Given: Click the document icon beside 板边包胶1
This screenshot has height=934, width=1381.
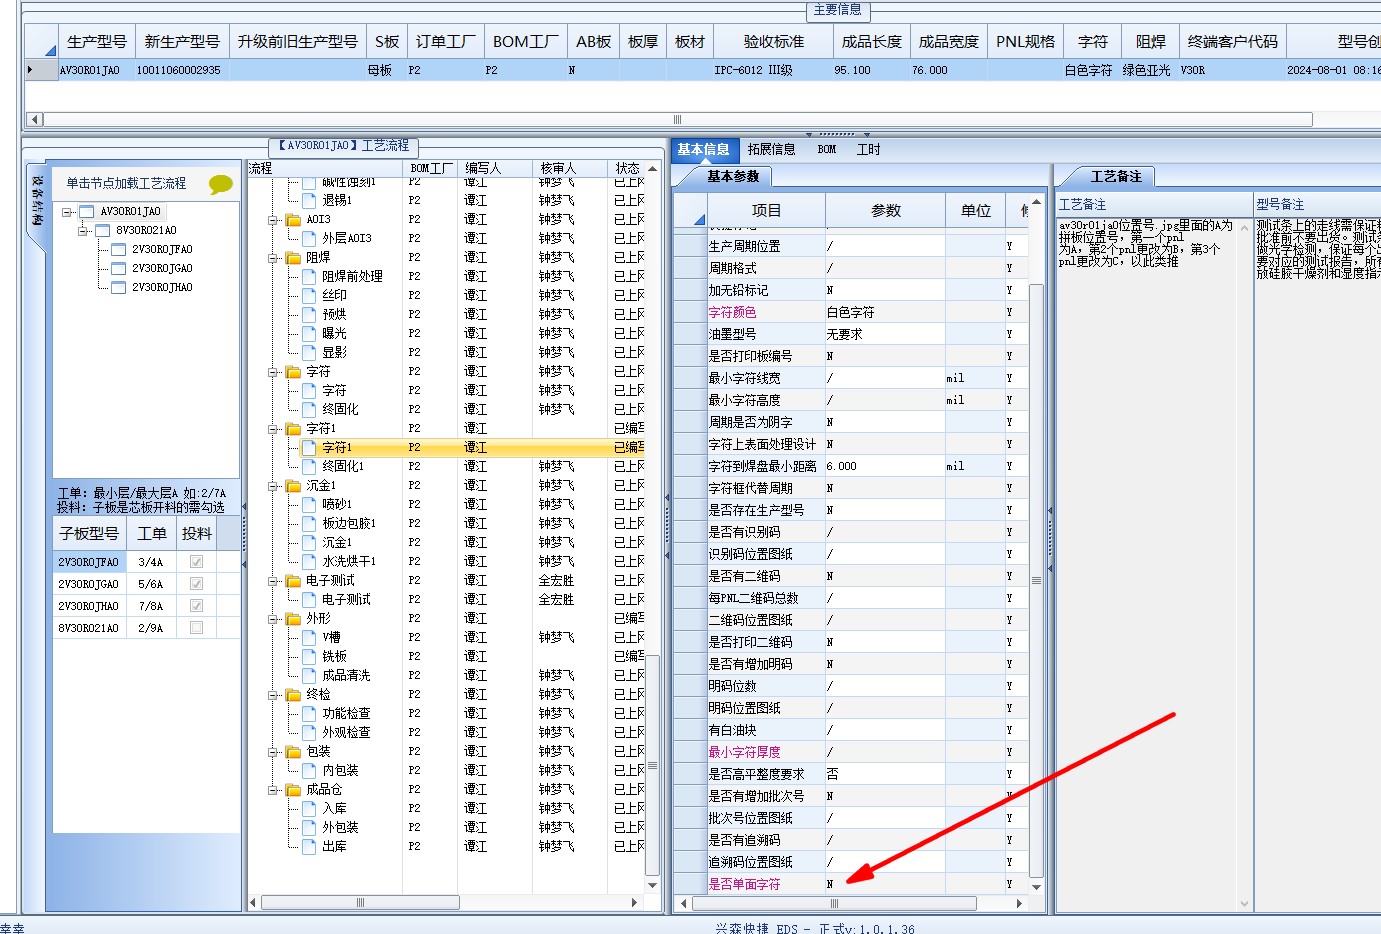Looking at the screenshot, I should pos(309,524).
